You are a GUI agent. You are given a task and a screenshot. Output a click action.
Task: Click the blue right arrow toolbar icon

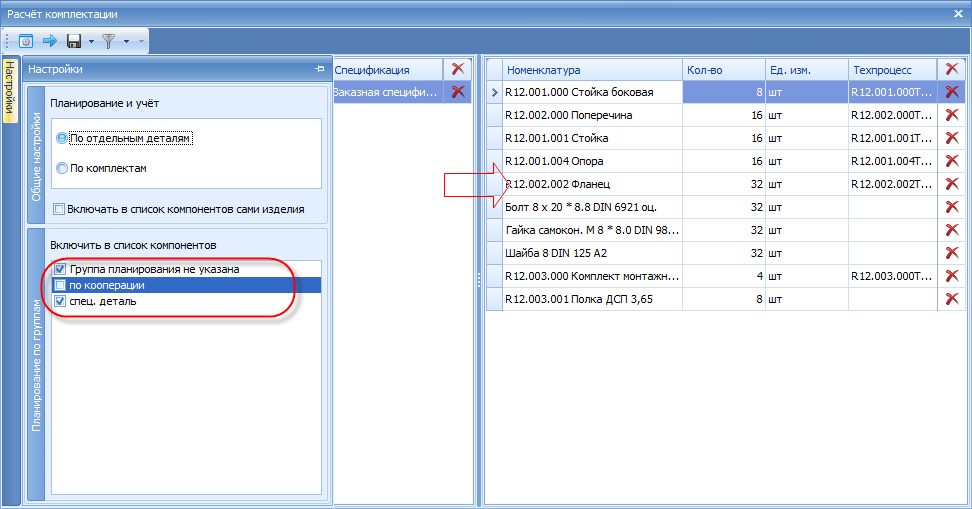(50, 41)
